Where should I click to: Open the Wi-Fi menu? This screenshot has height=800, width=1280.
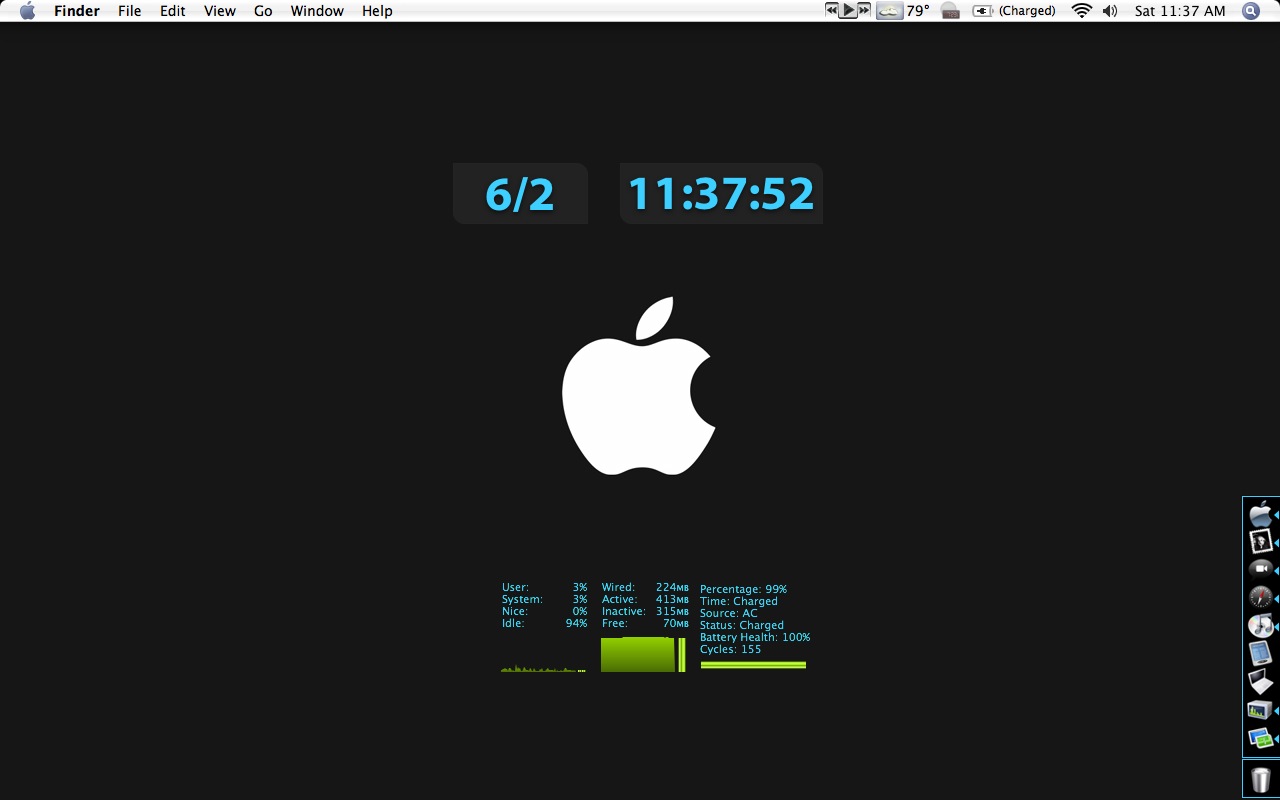[x=1081, y=11]
